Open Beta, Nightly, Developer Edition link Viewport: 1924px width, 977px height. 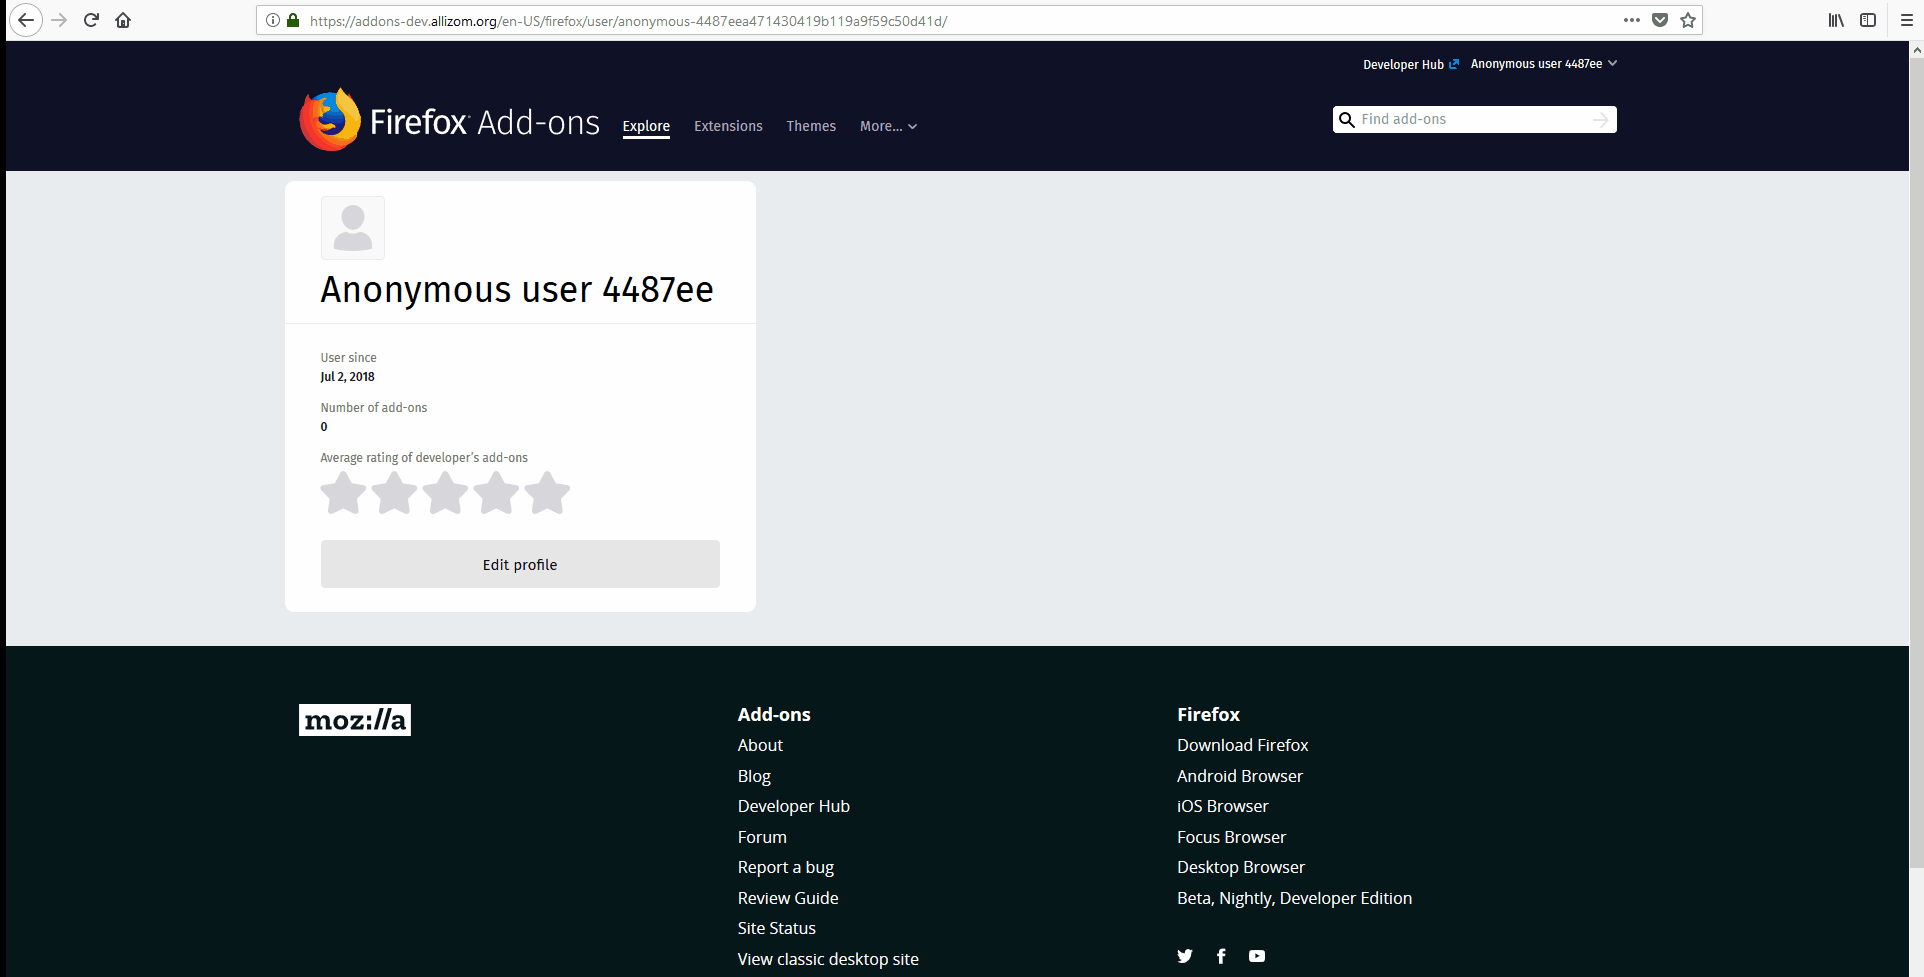(x=1295, y=898)
